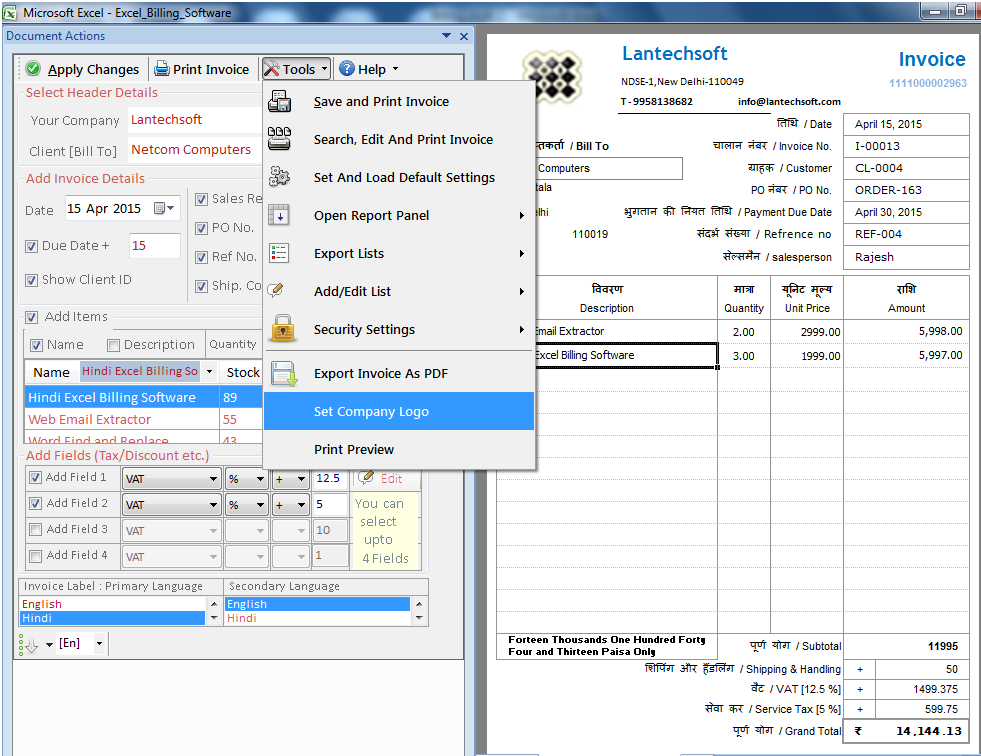981x756 pixels.
Task: Choose Print Preview from Tools menu
Action: (x=399, y=449)
